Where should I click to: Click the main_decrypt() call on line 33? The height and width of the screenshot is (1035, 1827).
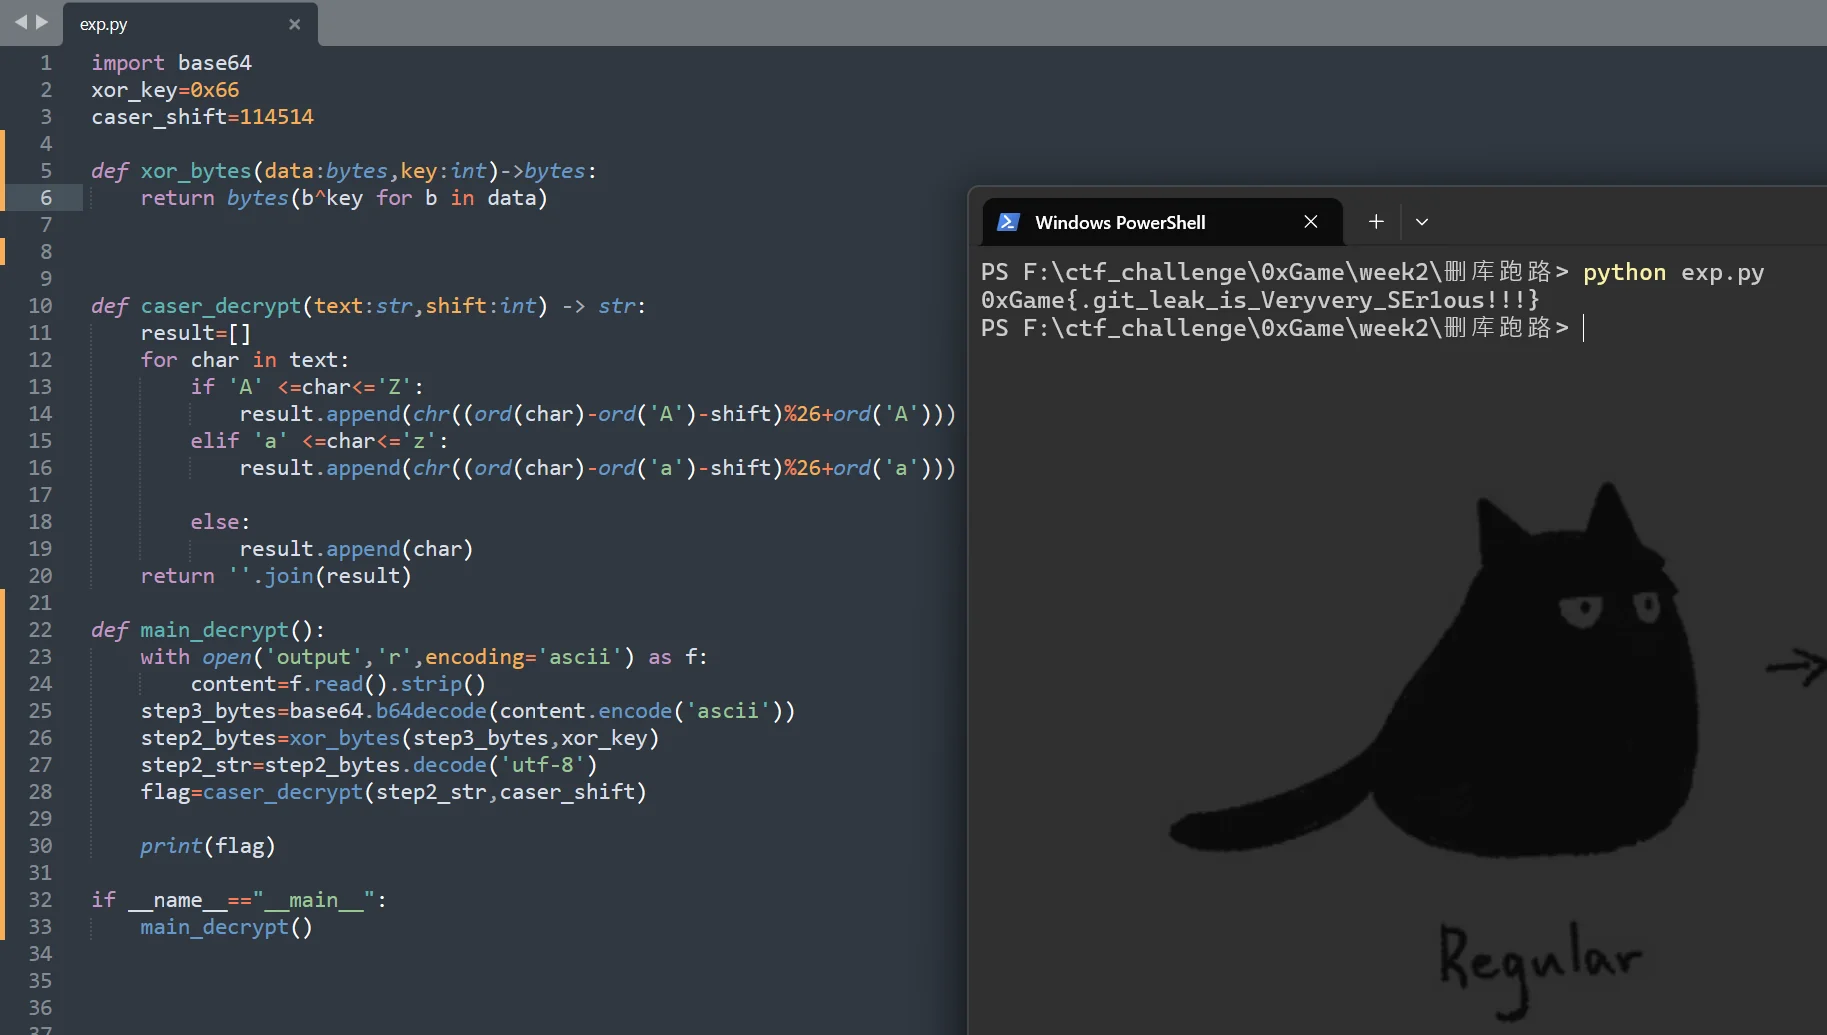pos(226,927)
